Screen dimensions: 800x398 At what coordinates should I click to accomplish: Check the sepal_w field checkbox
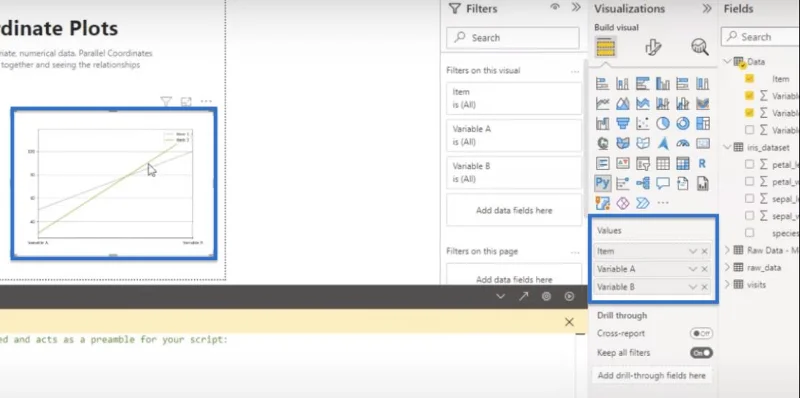click(x=749, y=215)
